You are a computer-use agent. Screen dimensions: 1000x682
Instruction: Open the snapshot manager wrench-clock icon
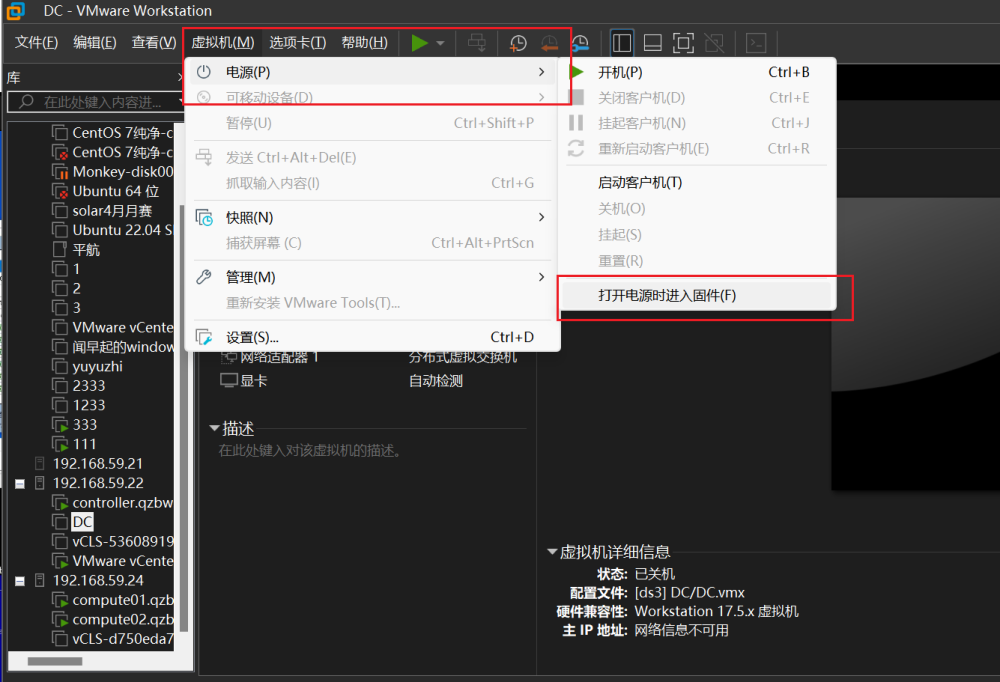[580, 43]
